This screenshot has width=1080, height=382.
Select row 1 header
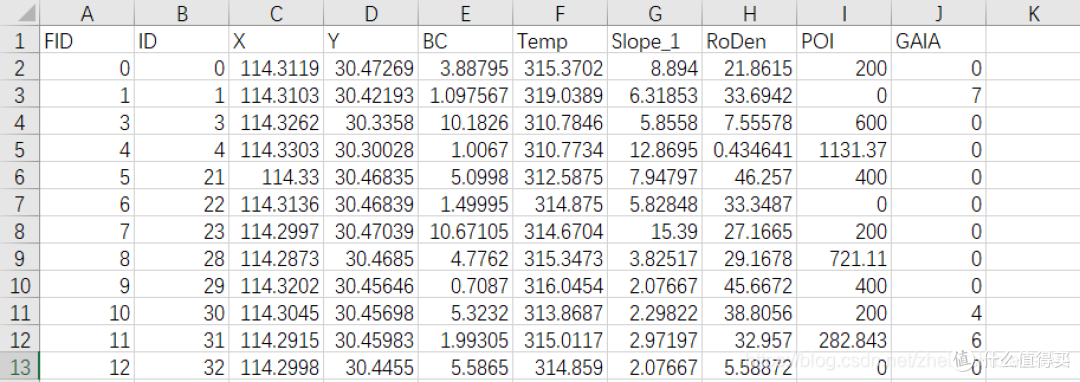19,41
